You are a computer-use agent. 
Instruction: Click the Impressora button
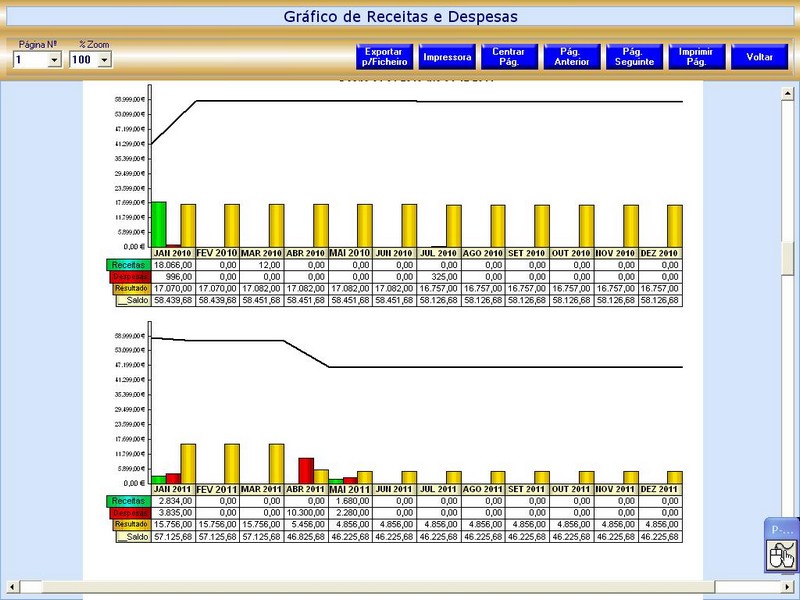point(447,57)
